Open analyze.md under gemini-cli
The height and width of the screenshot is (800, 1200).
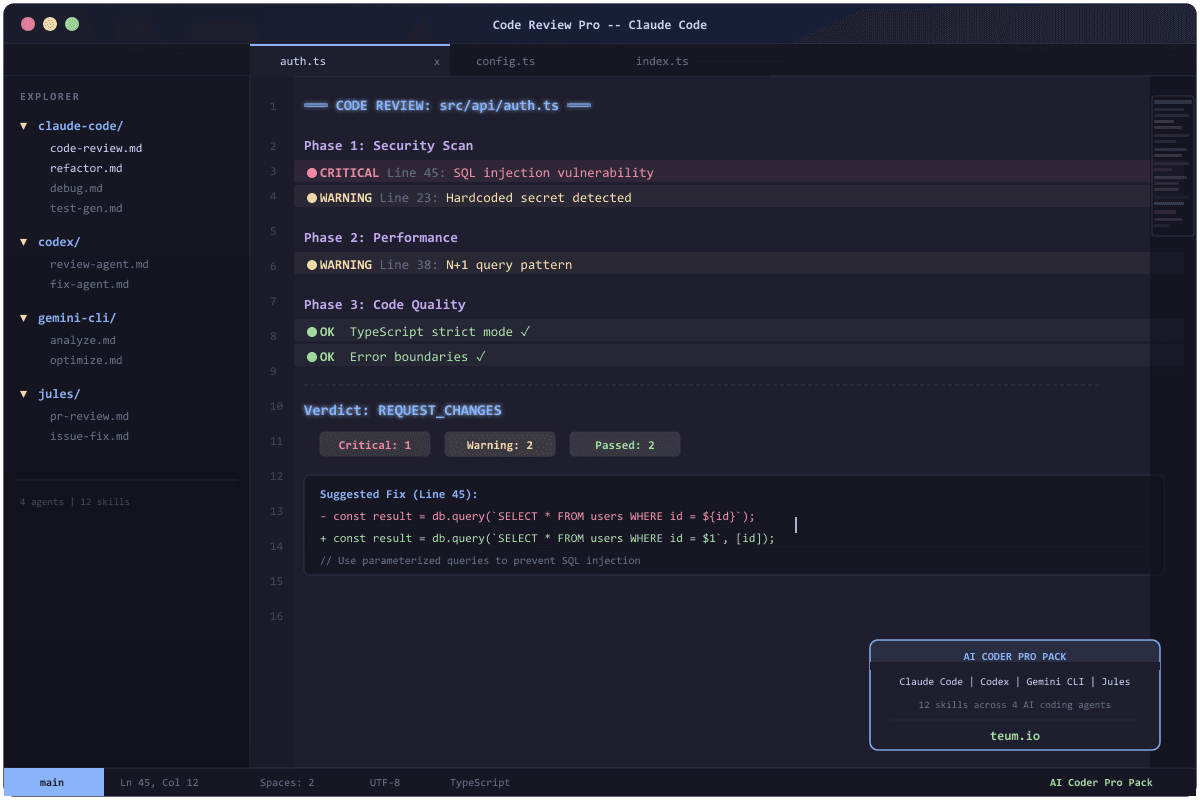[83, 340]
